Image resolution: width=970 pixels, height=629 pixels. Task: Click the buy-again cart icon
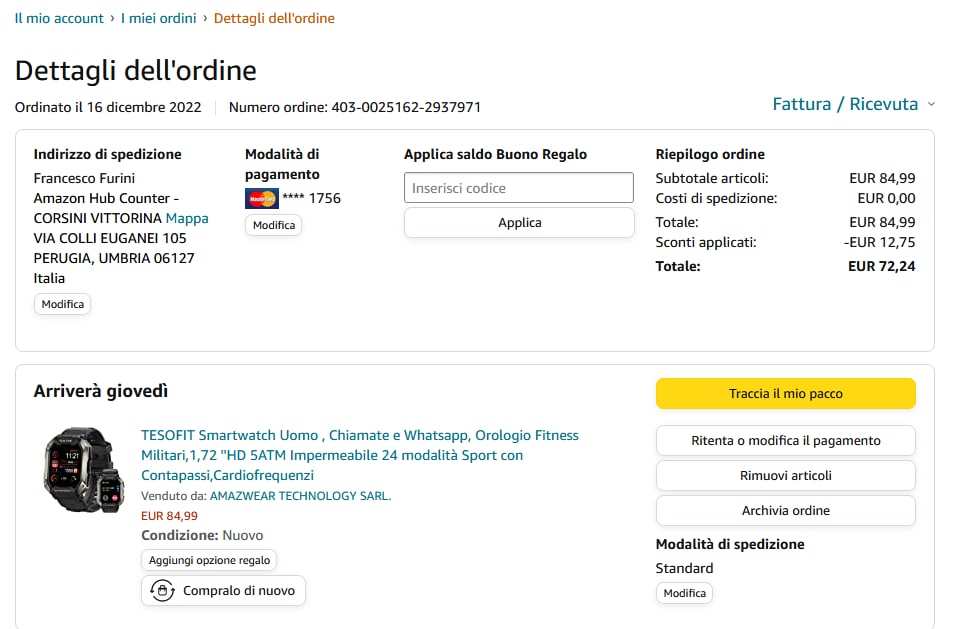point(162,591)
